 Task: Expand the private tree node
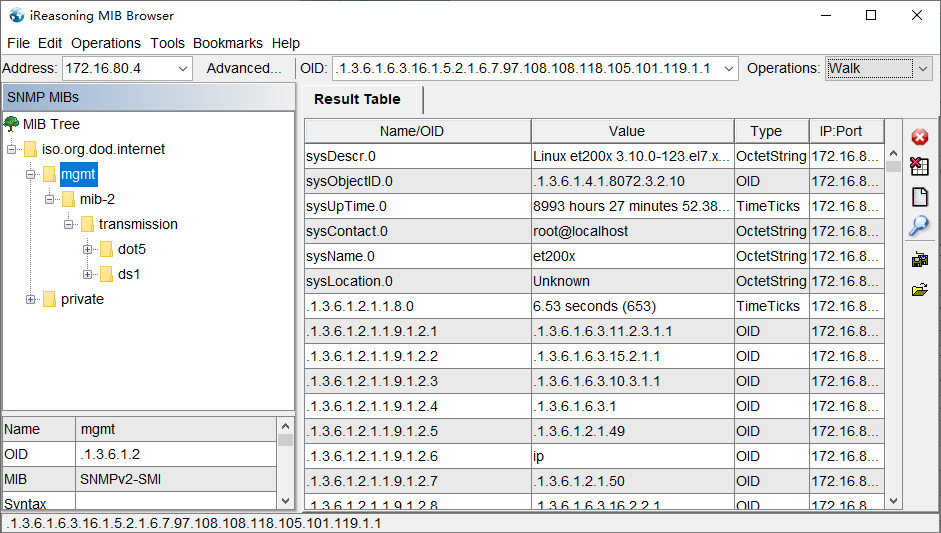pyautogui.click(x=31, y=299)
